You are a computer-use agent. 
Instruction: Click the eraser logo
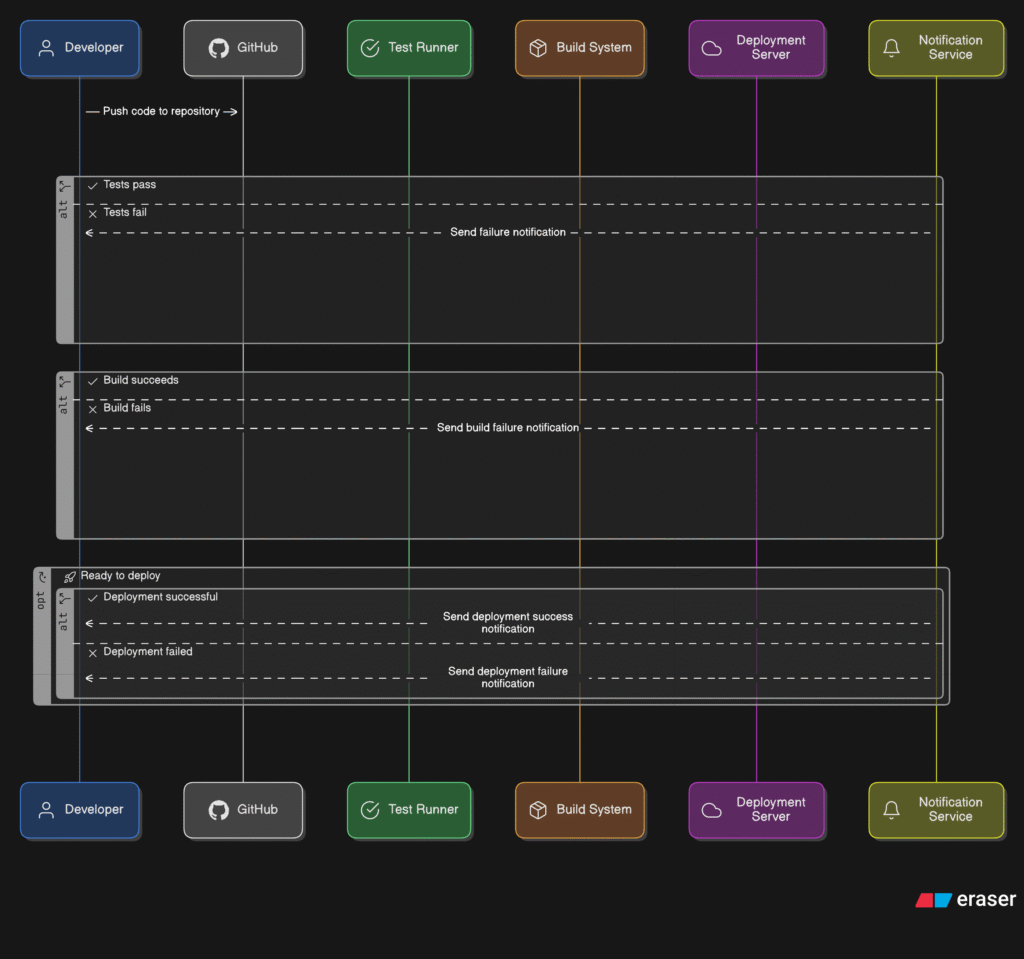966,900
